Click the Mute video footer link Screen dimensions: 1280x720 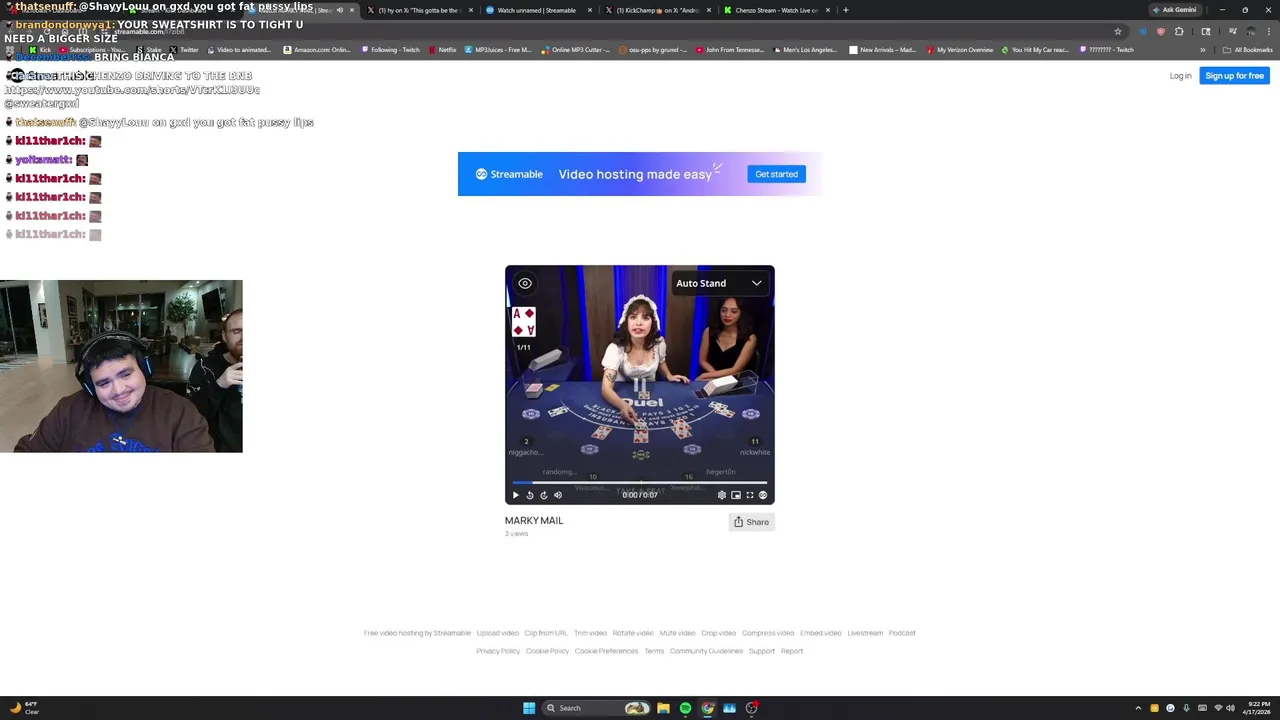tap(677, 633)
